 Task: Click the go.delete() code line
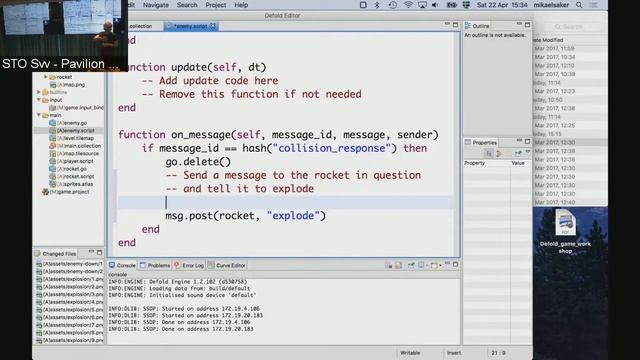click(x=198, y=162)
